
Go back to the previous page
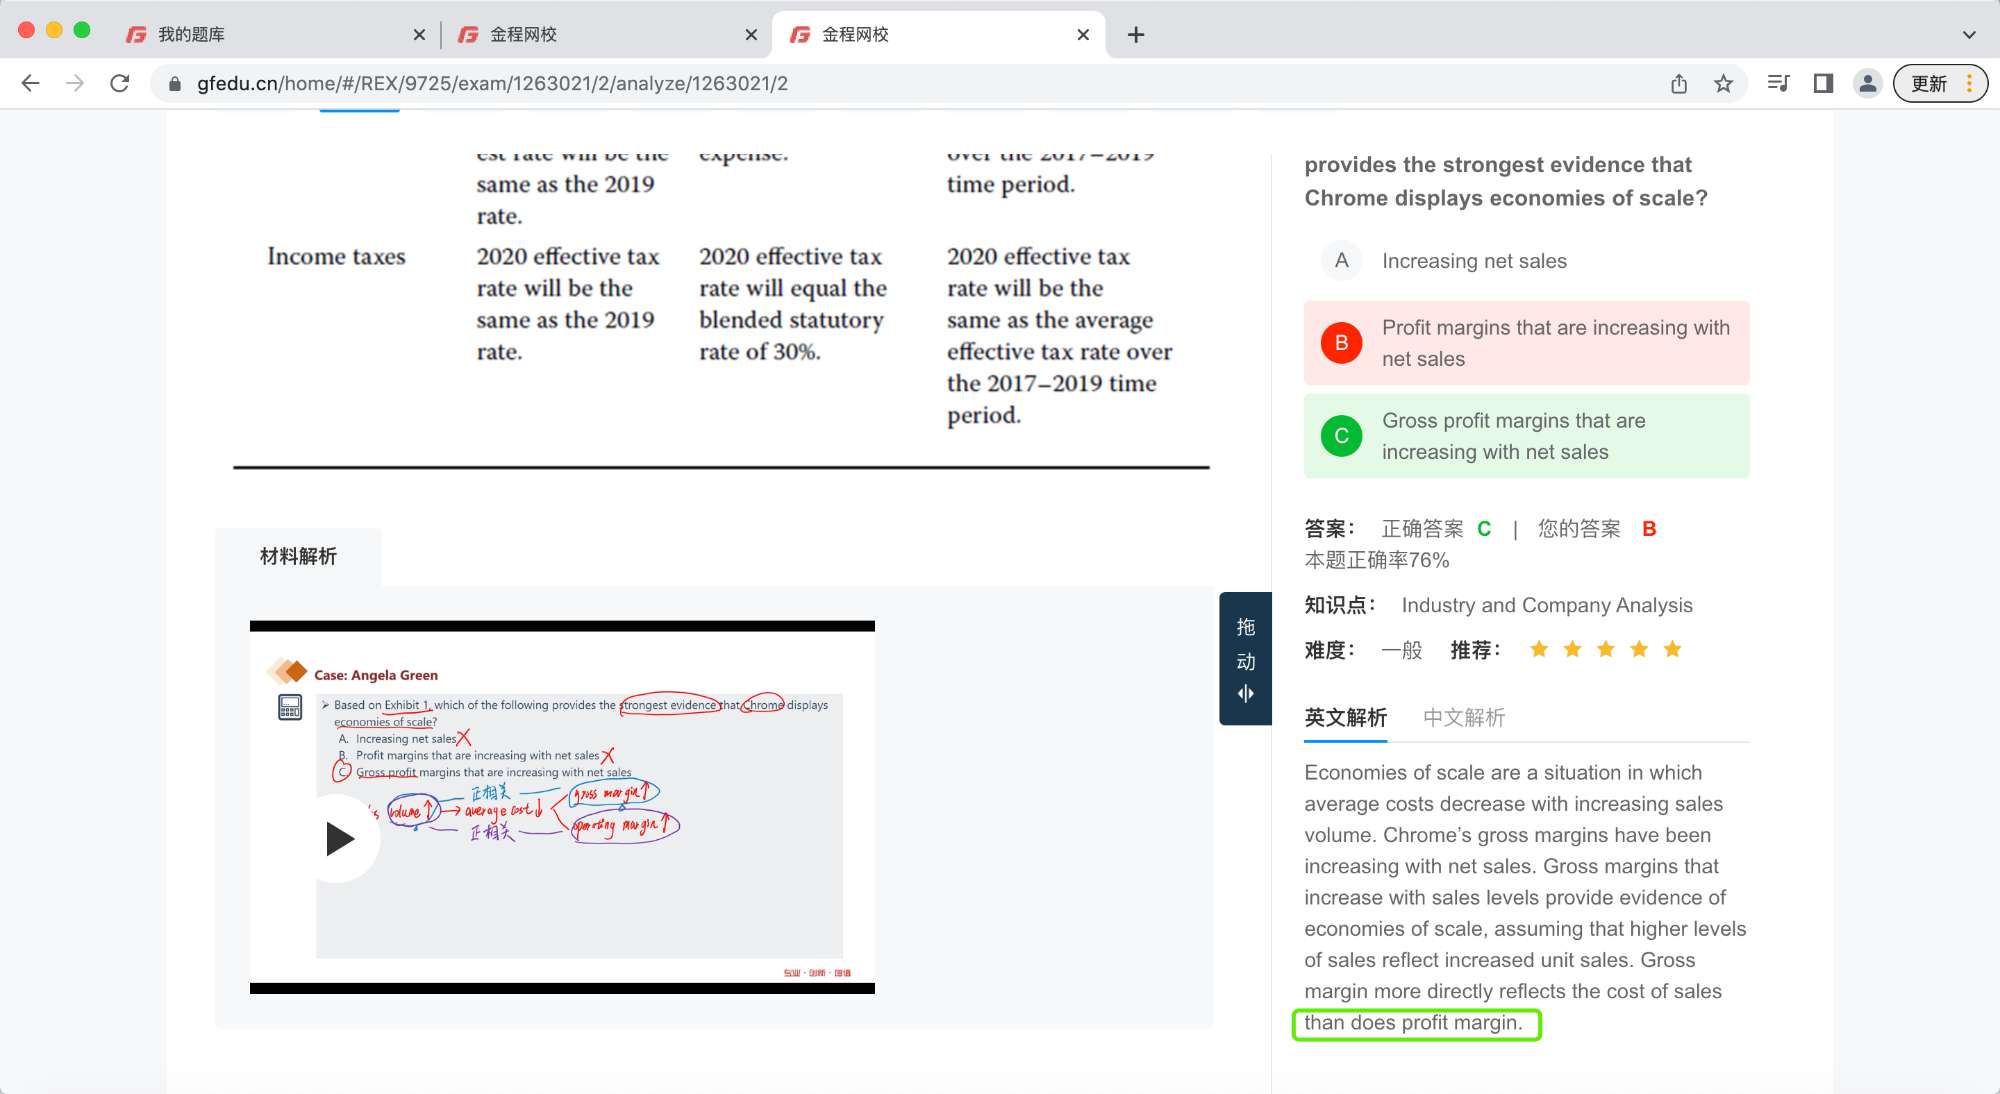(31, 84)
